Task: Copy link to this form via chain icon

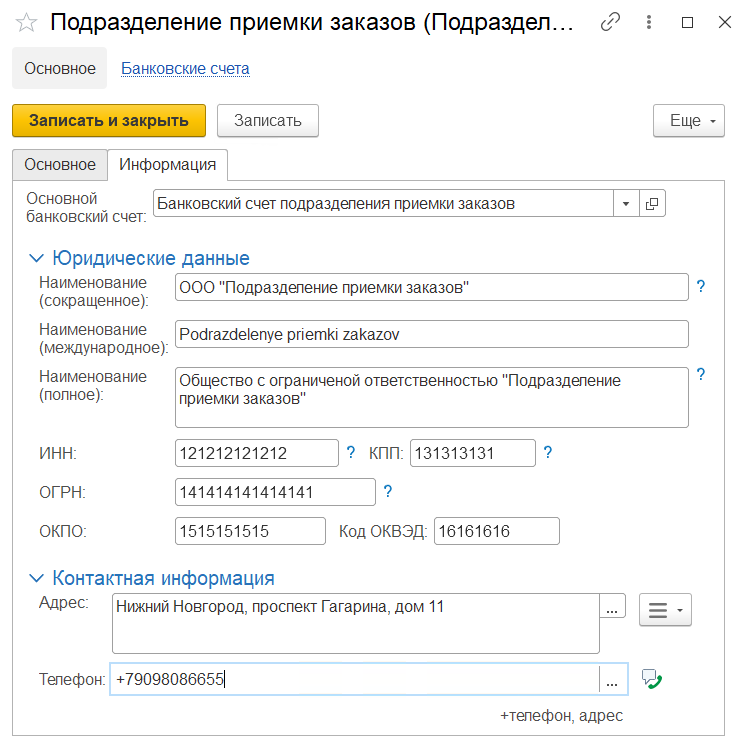Action: pyautogui.click(x=609, y=23)
